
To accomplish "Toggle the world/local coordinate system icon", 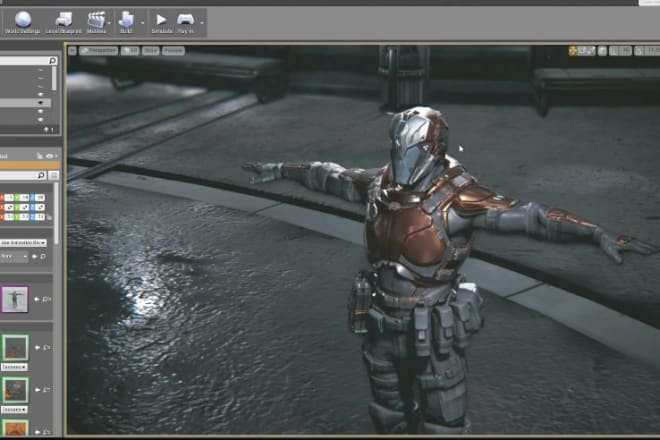I will point(602,51).
